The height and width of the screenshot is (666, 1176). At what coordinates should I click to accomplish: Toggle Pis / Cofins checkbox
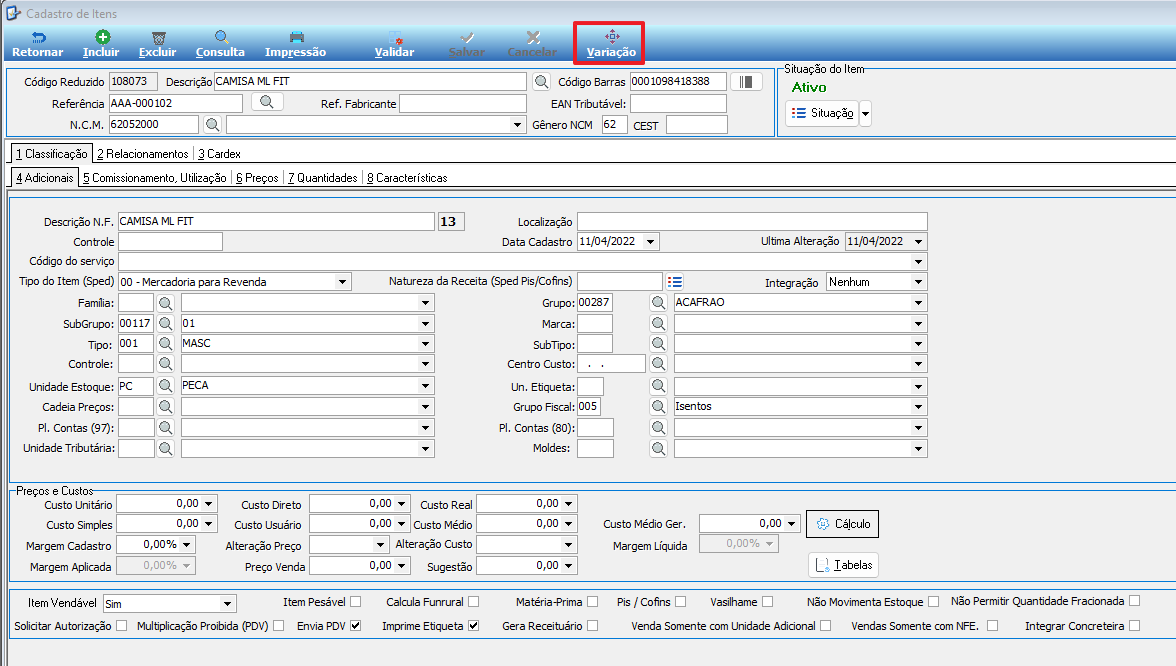tap(680, 602)
